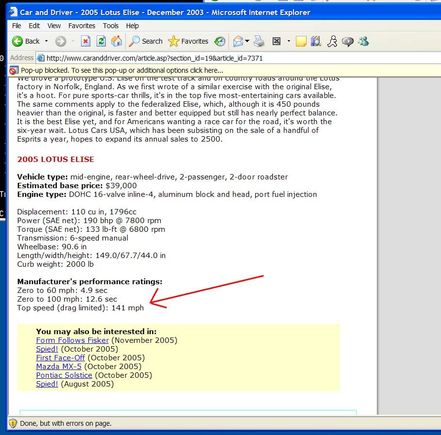
Task: Expand the Back button history dropdown arrow
Action: [x=46, y=41]
